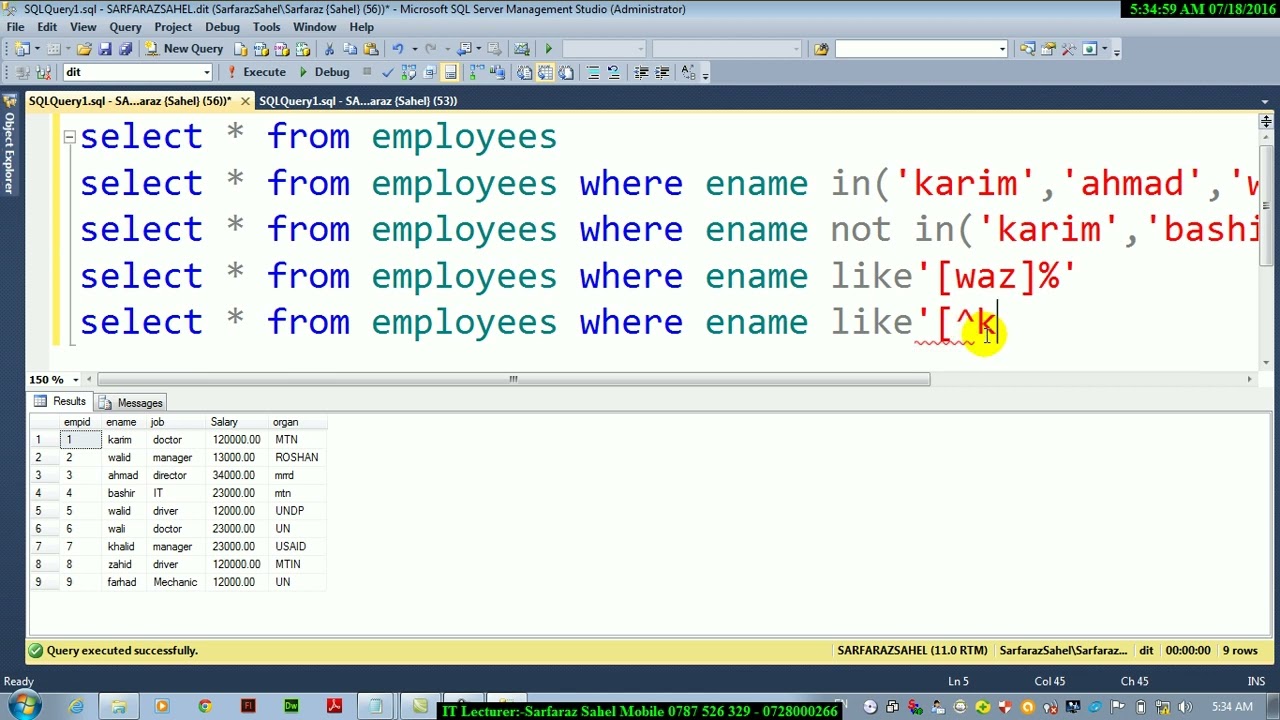
Task: Click the Save icon
Action: click(105, 48)
